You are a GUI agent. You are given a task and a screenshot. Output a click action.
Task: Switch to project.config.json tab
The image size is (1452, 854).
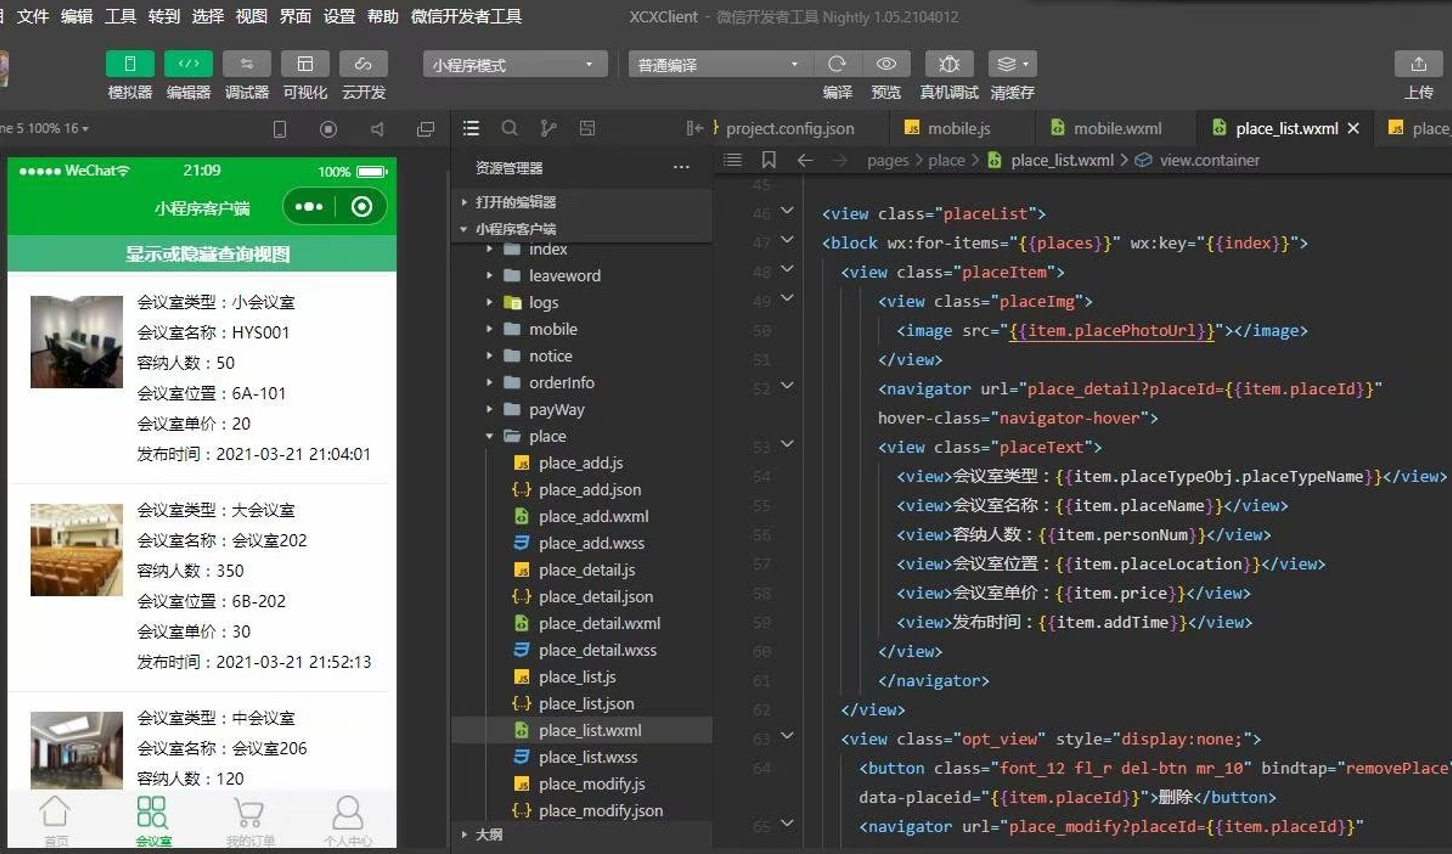790,128
